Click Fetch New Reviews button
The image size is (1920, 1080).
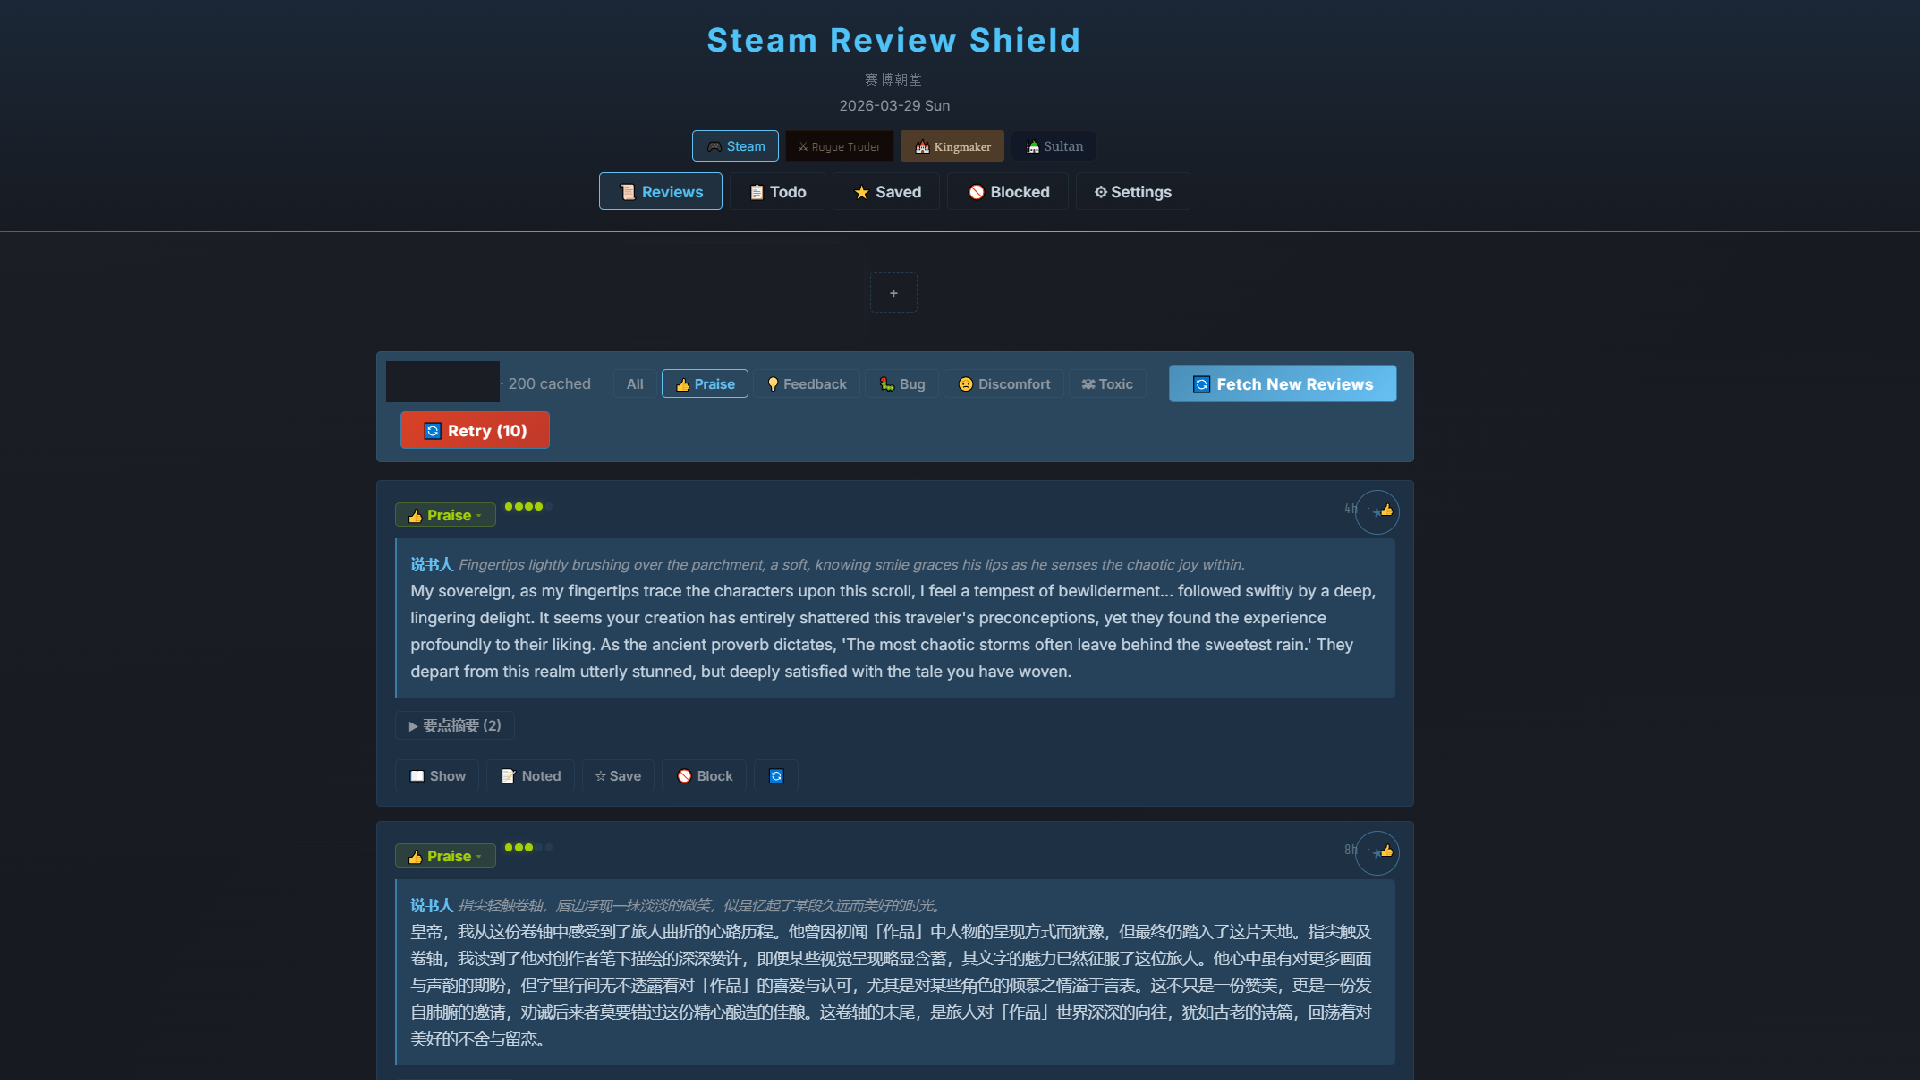(x=1282, y=384)
